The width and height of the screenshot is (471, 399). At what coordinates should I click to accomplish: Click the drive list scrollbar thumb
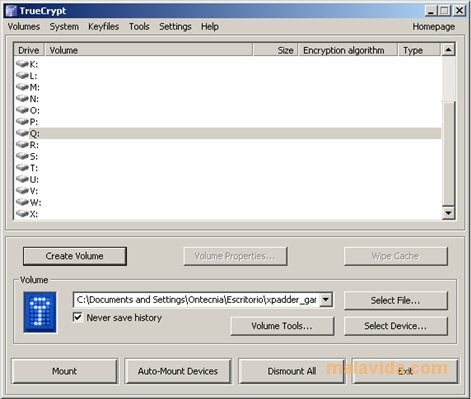(x=449, y=154)
